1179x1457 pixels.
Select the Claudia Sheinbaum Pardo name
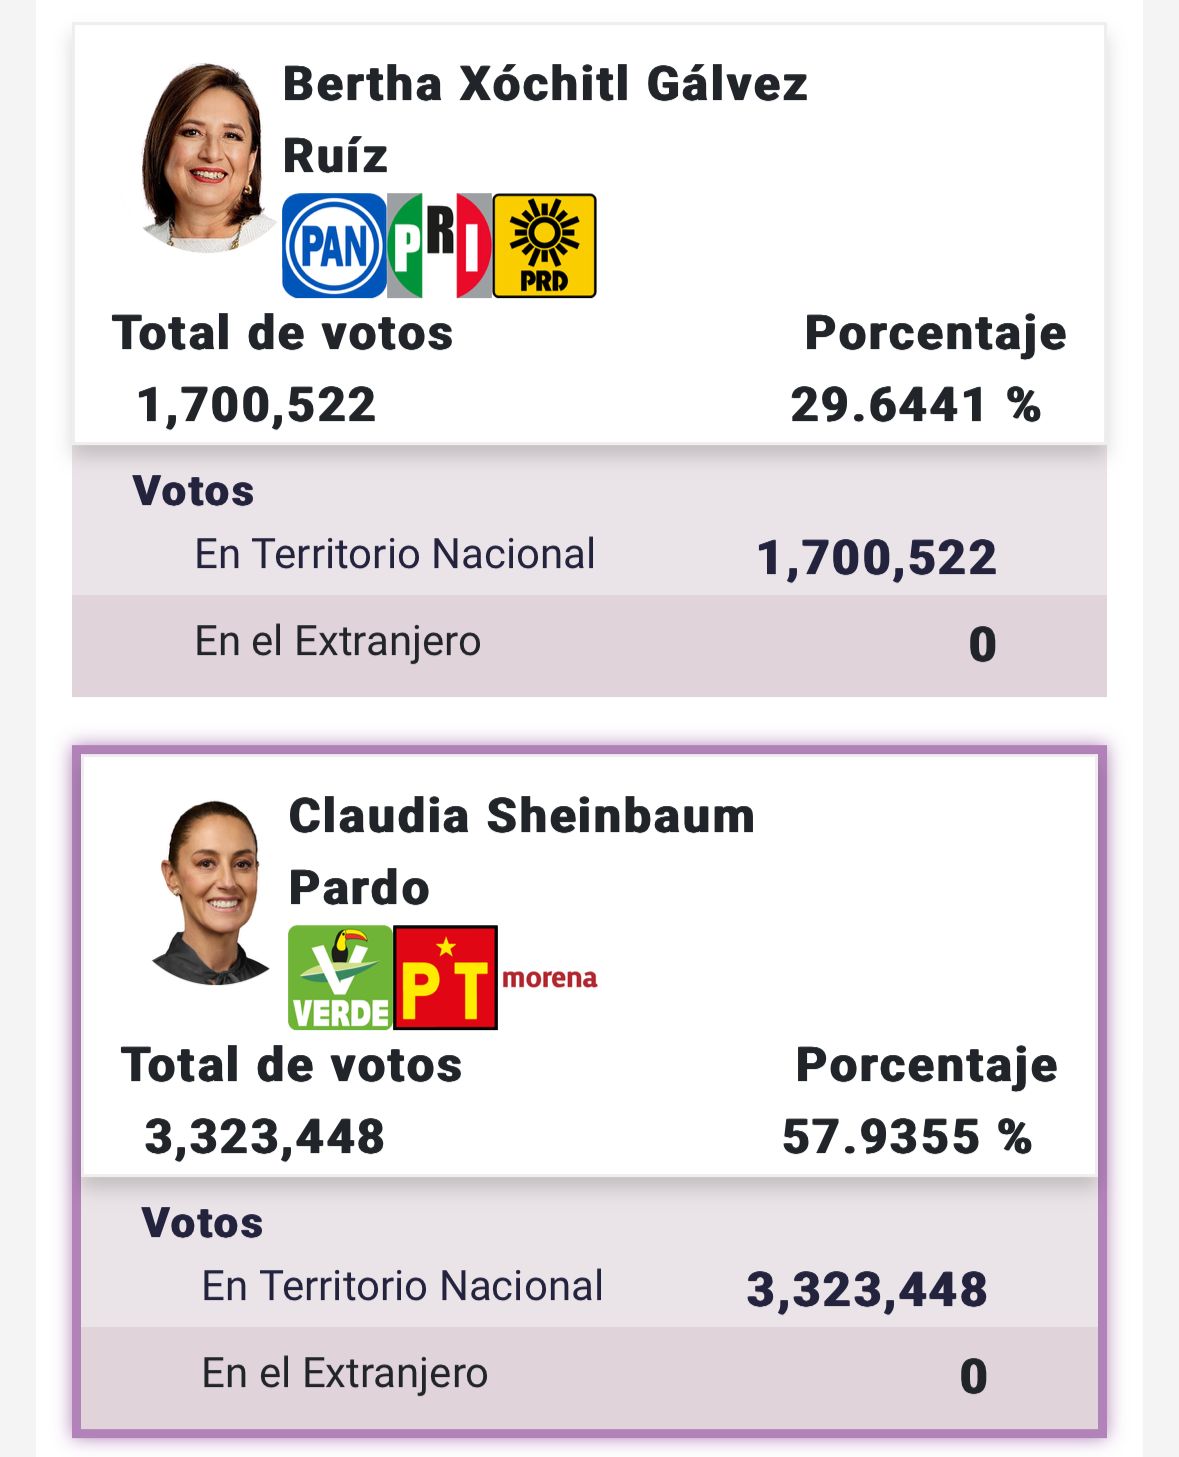point(521,851)
